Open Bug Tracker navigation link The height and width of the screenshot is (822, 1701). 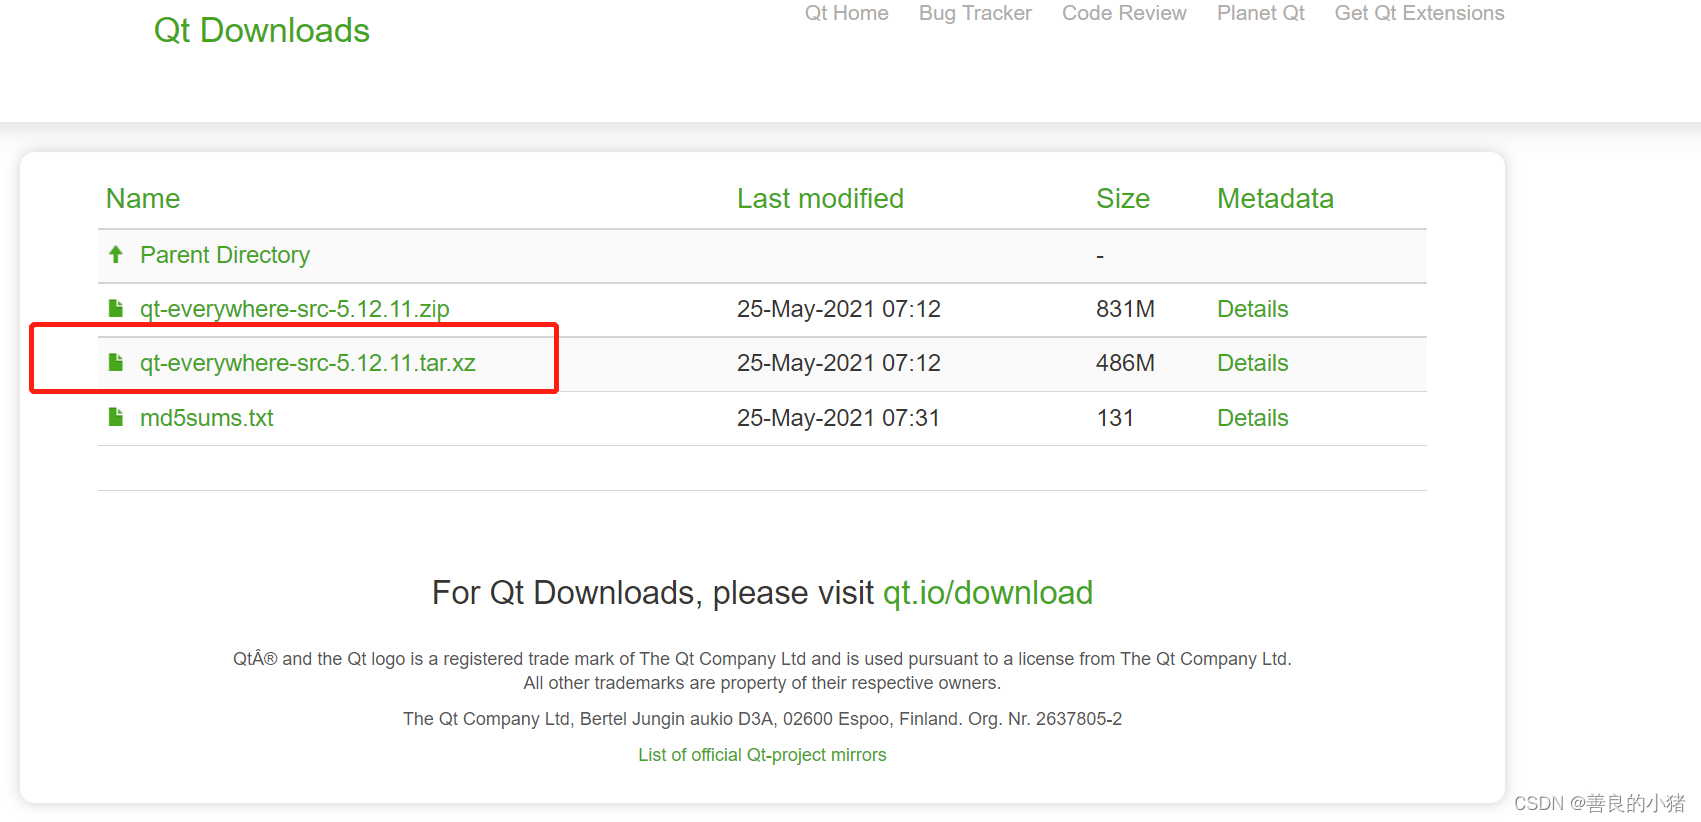[x=975, y=13]
